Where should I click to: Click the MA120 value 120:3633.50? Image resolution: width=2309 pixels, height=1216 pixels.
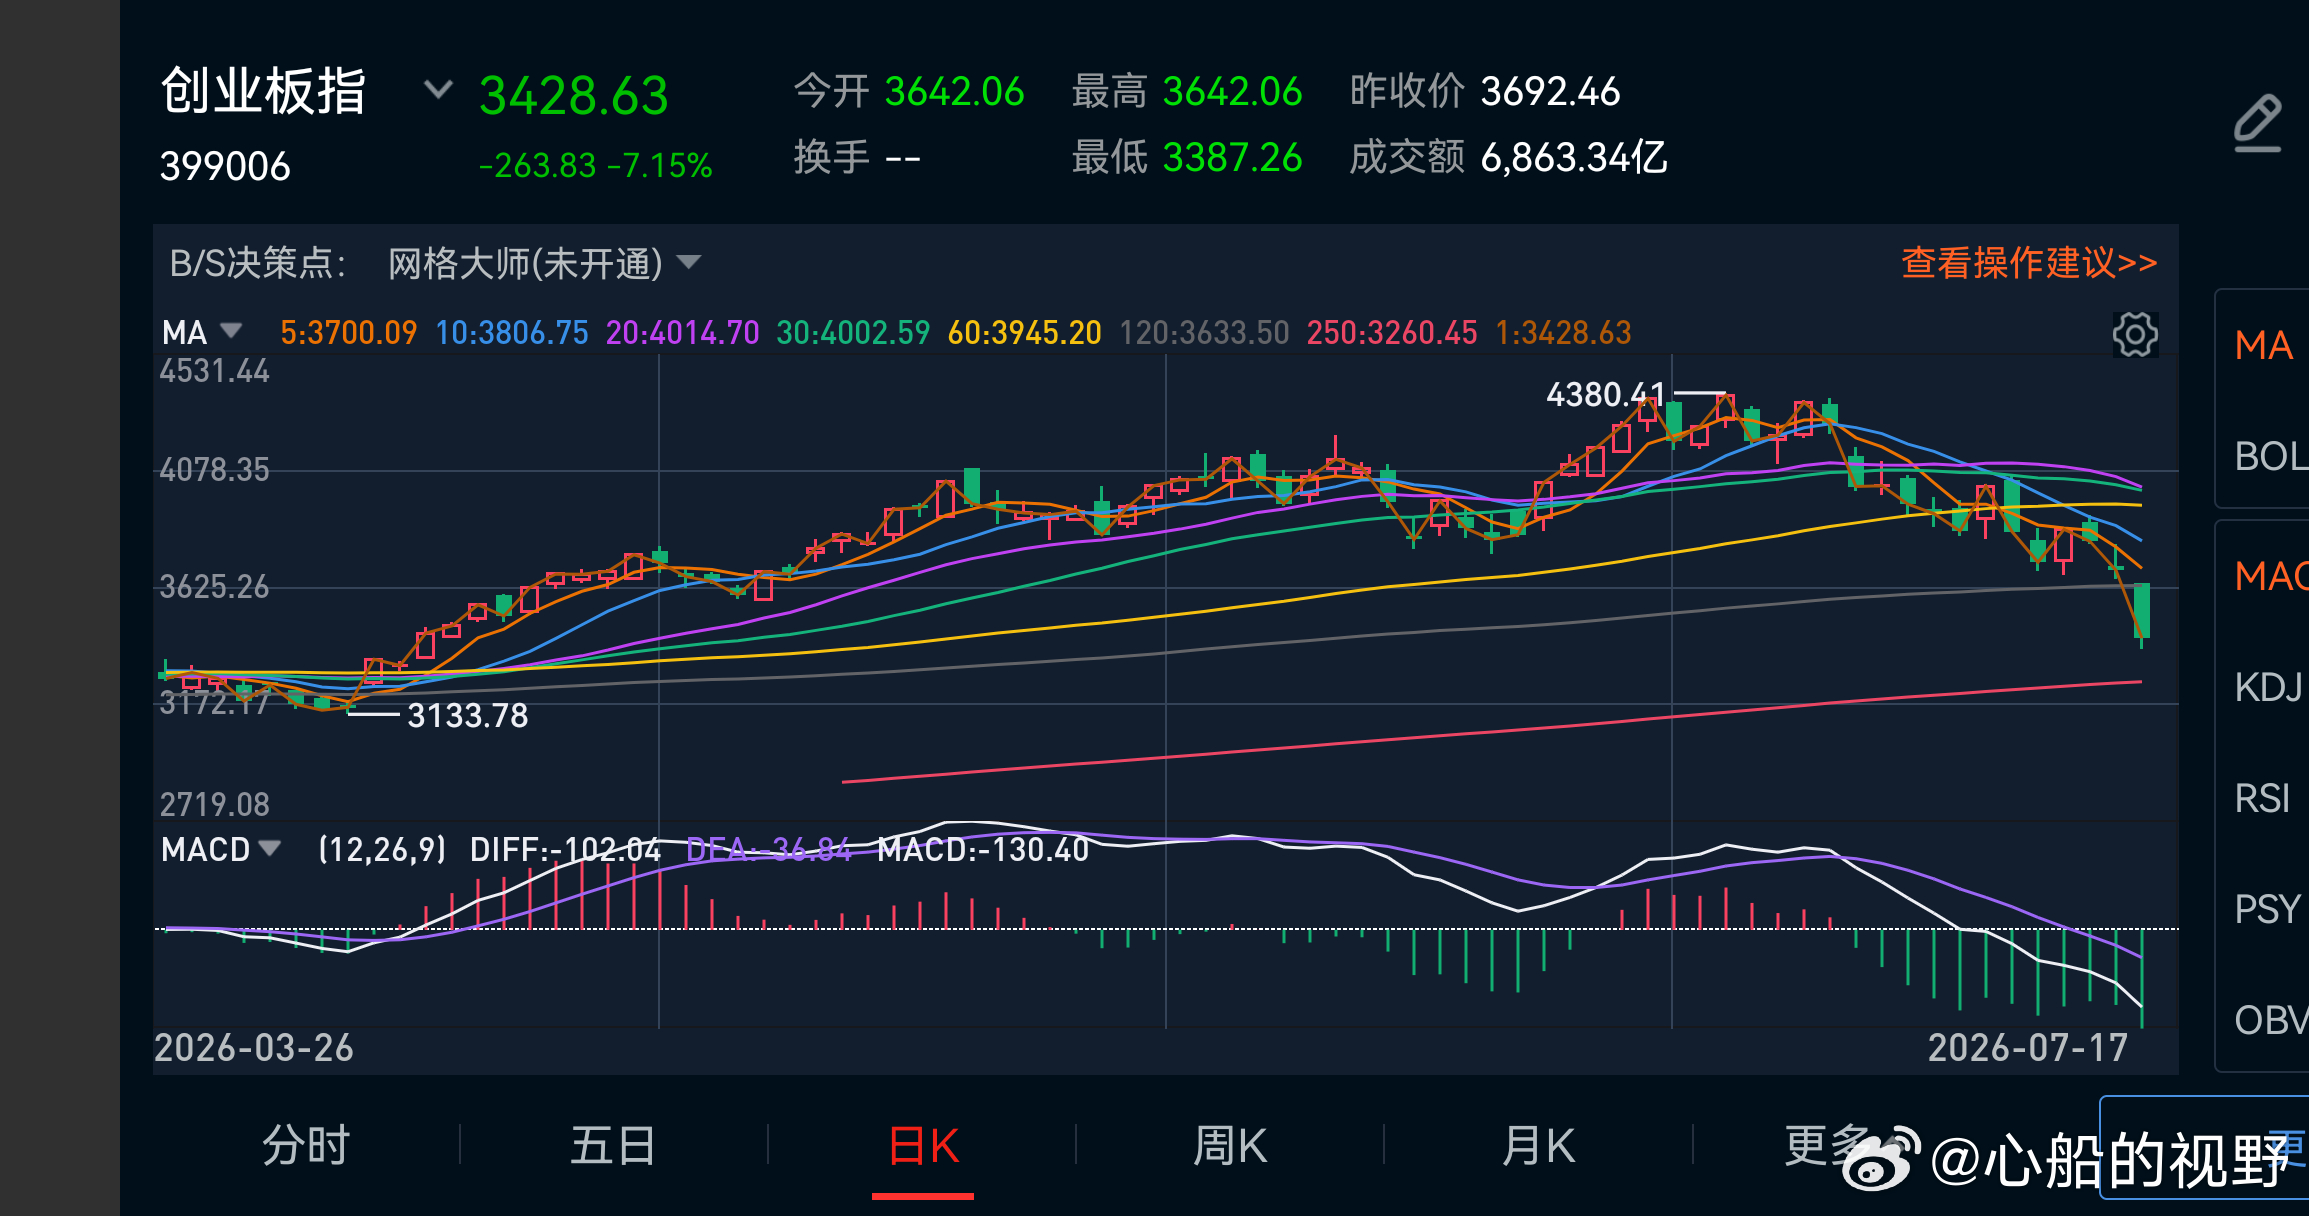coord(1204,332)
